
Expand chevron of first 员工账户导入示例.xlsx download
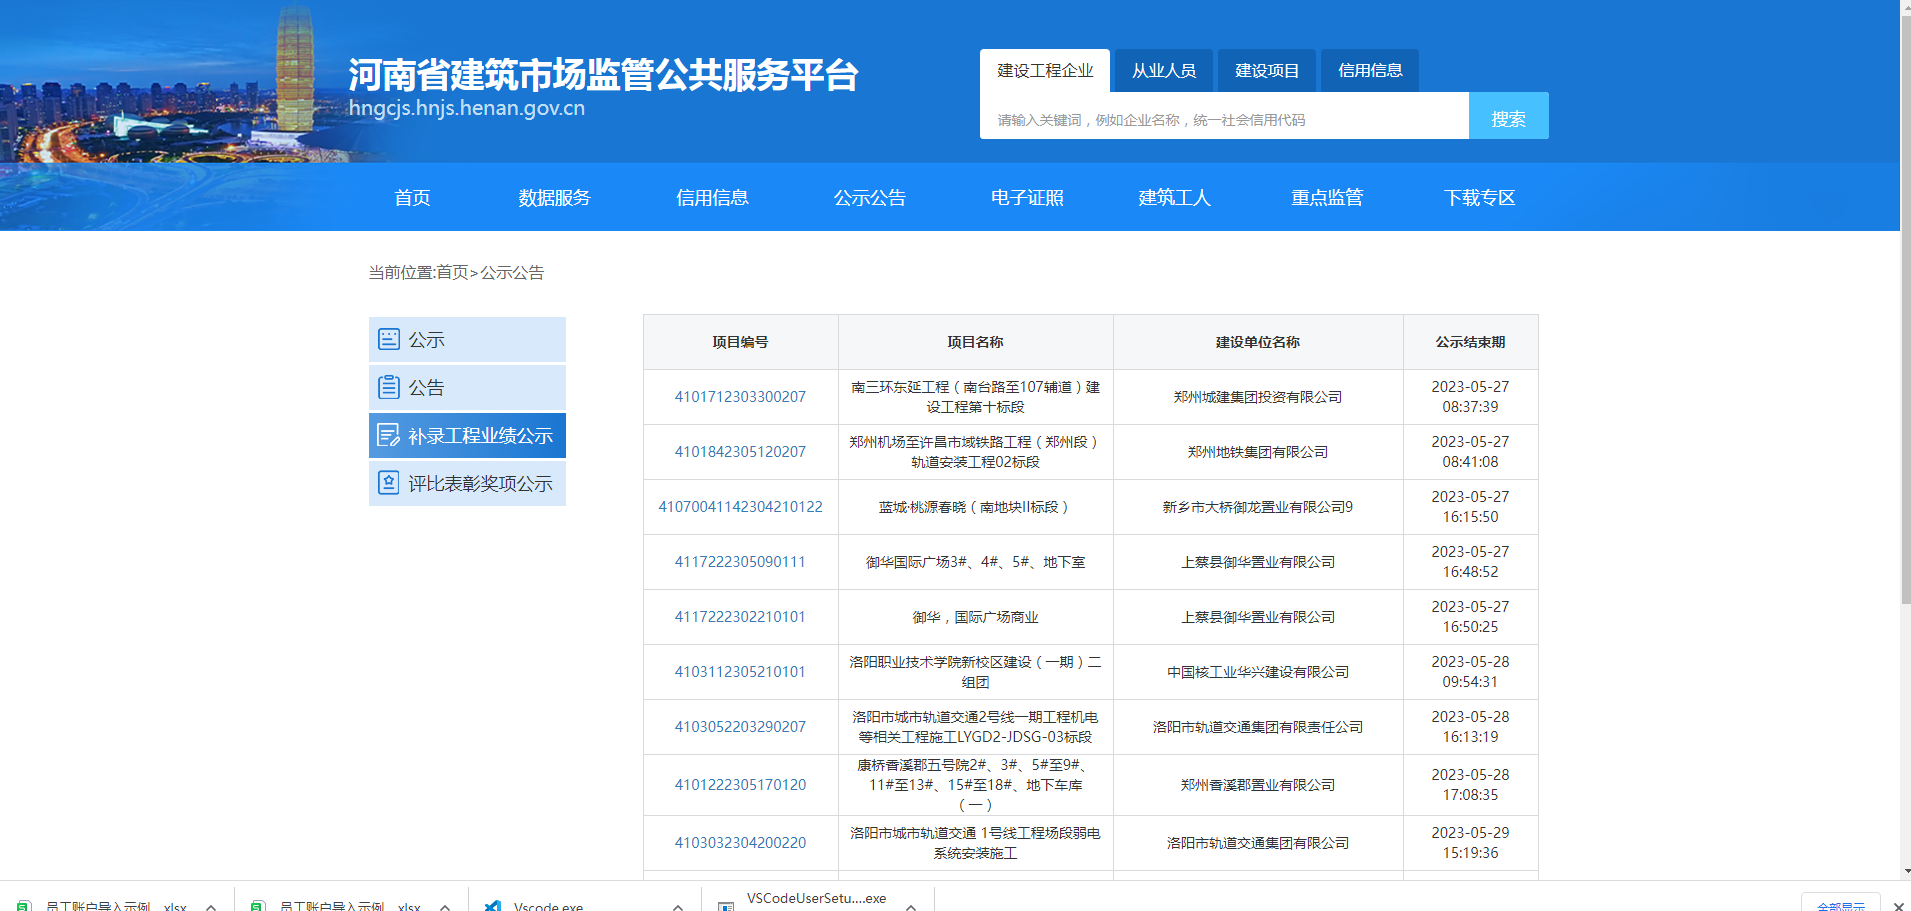tap(211, 906)
